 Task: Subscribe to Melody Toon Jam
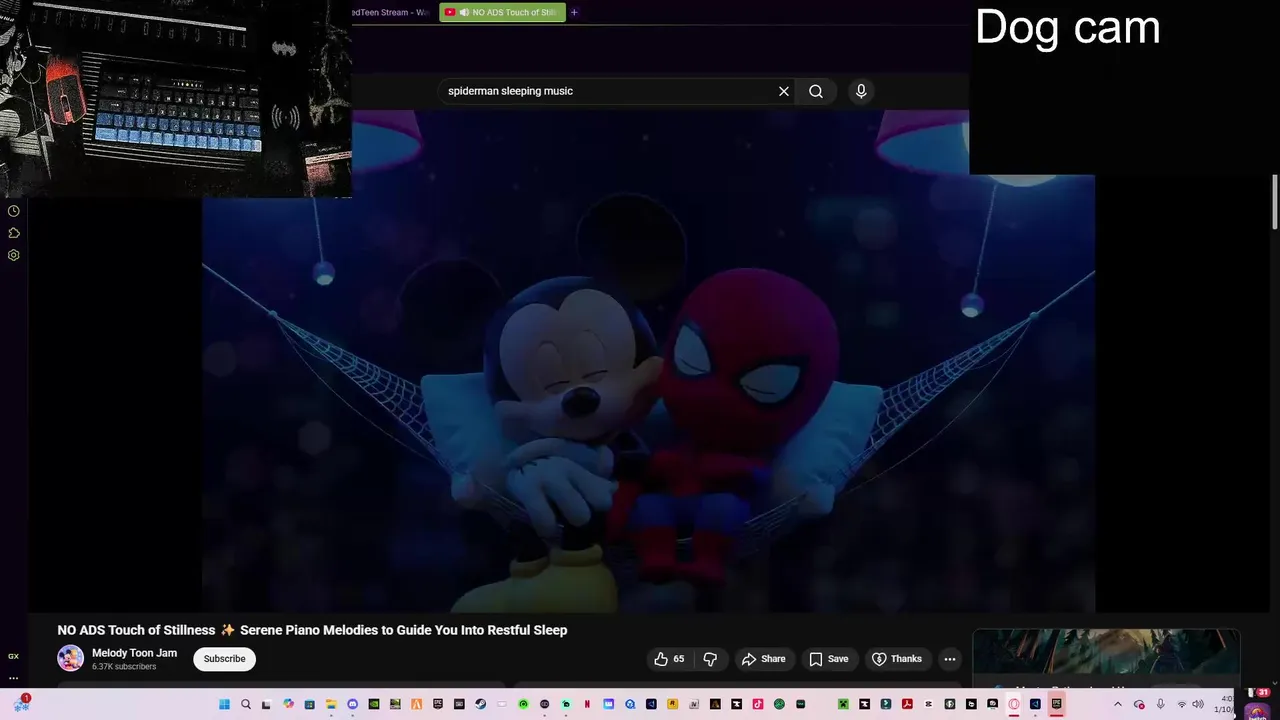(225, 659)
